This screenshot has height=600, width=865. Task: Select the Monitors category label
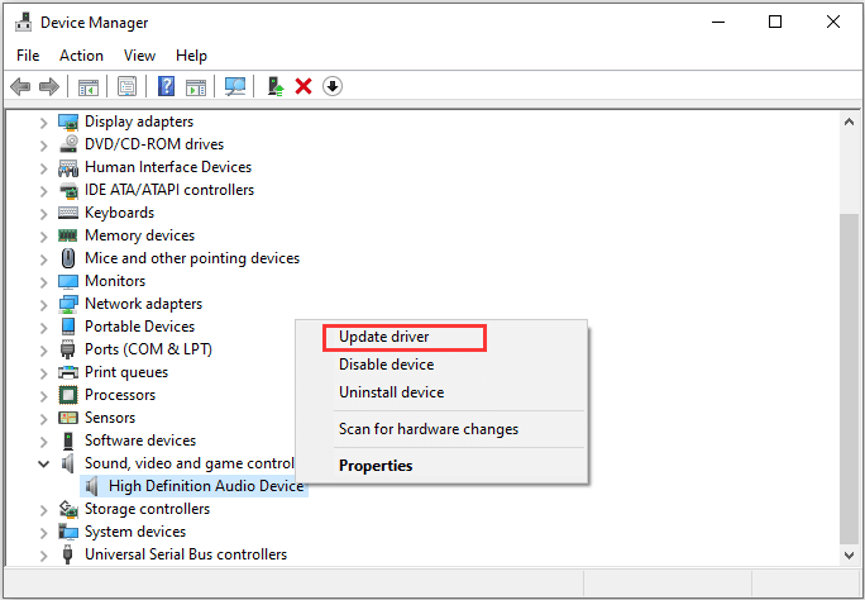pos(115,281)
